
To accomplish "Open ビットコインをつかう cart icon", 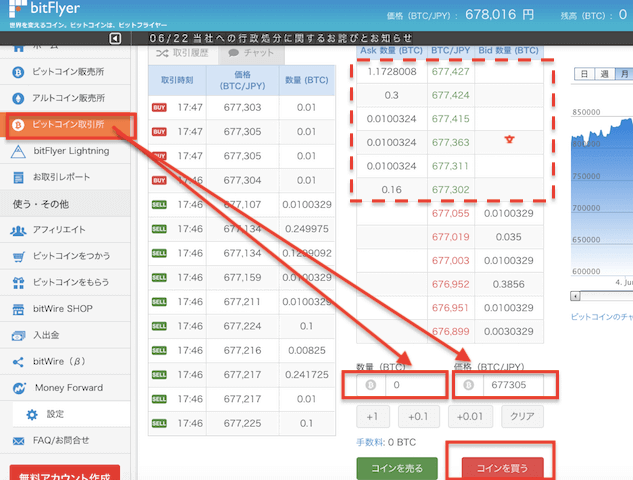I will point(18,256).
